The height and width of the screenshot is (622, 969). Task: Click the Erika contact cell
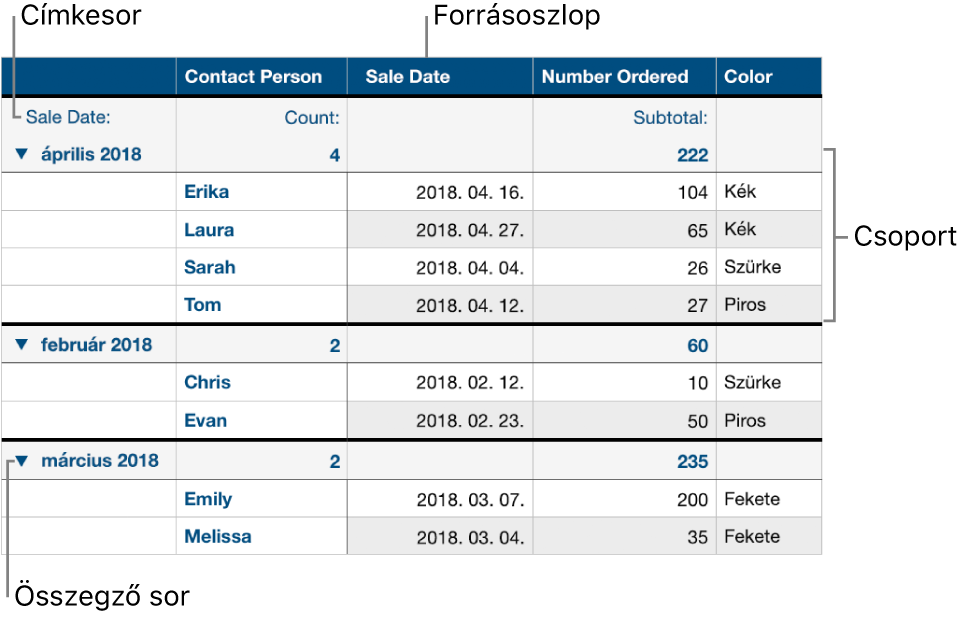261,192
